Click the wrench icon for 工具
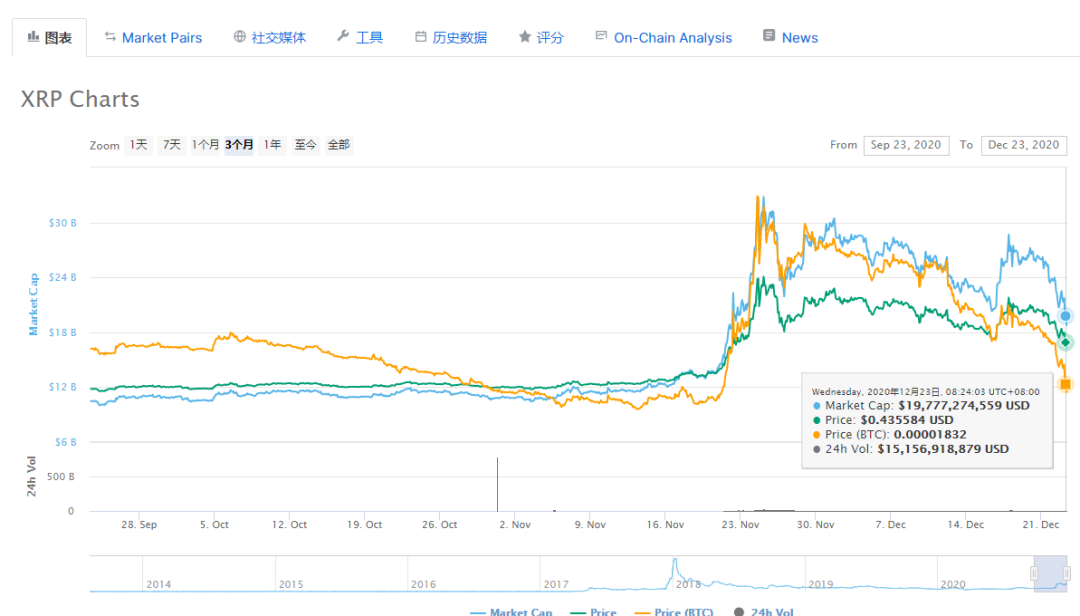 (343, 37)
